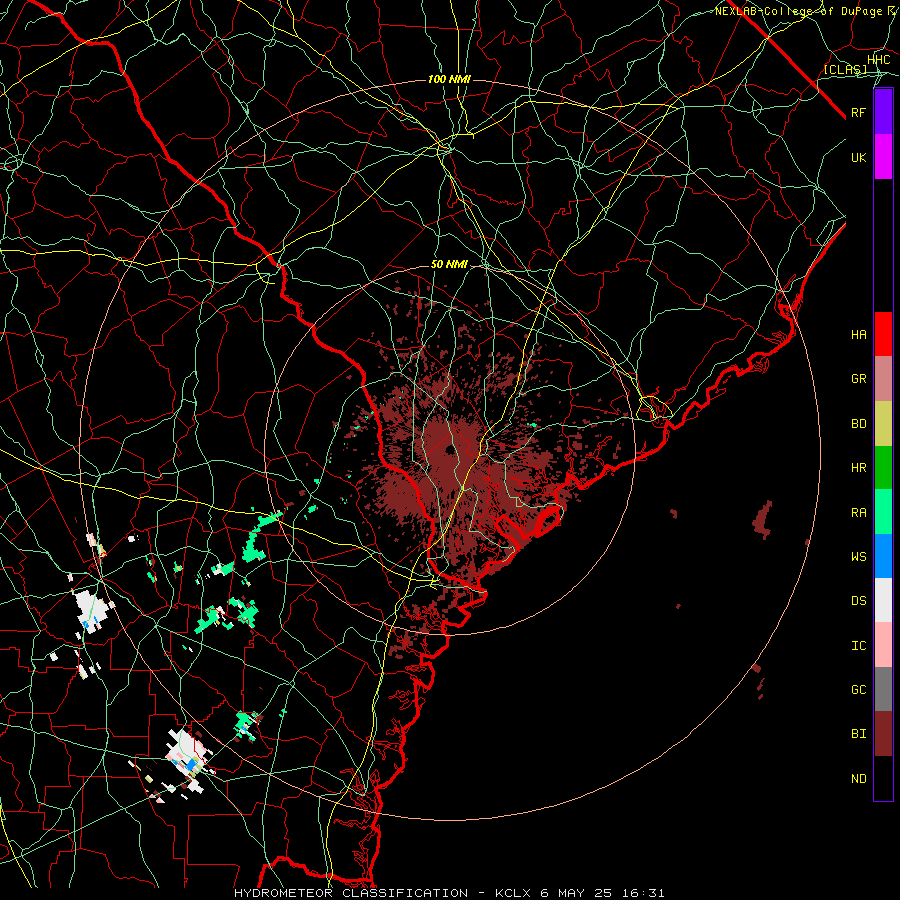Screen dimensions: 900x900
Task: Click the 50 NMI range ring label
Action: (x=449, y=264)
